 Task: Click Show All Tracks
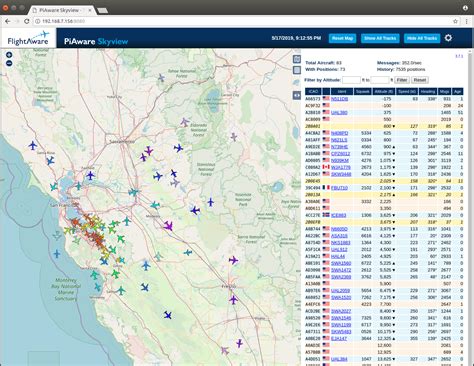380,38
